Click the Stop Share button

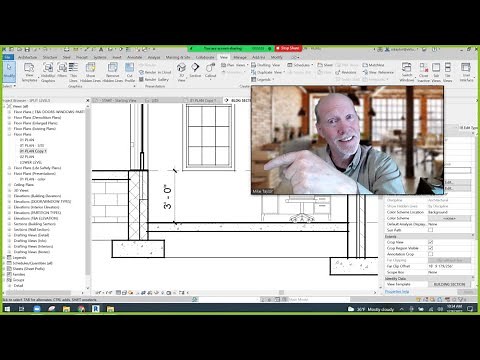tap(288, 48)
